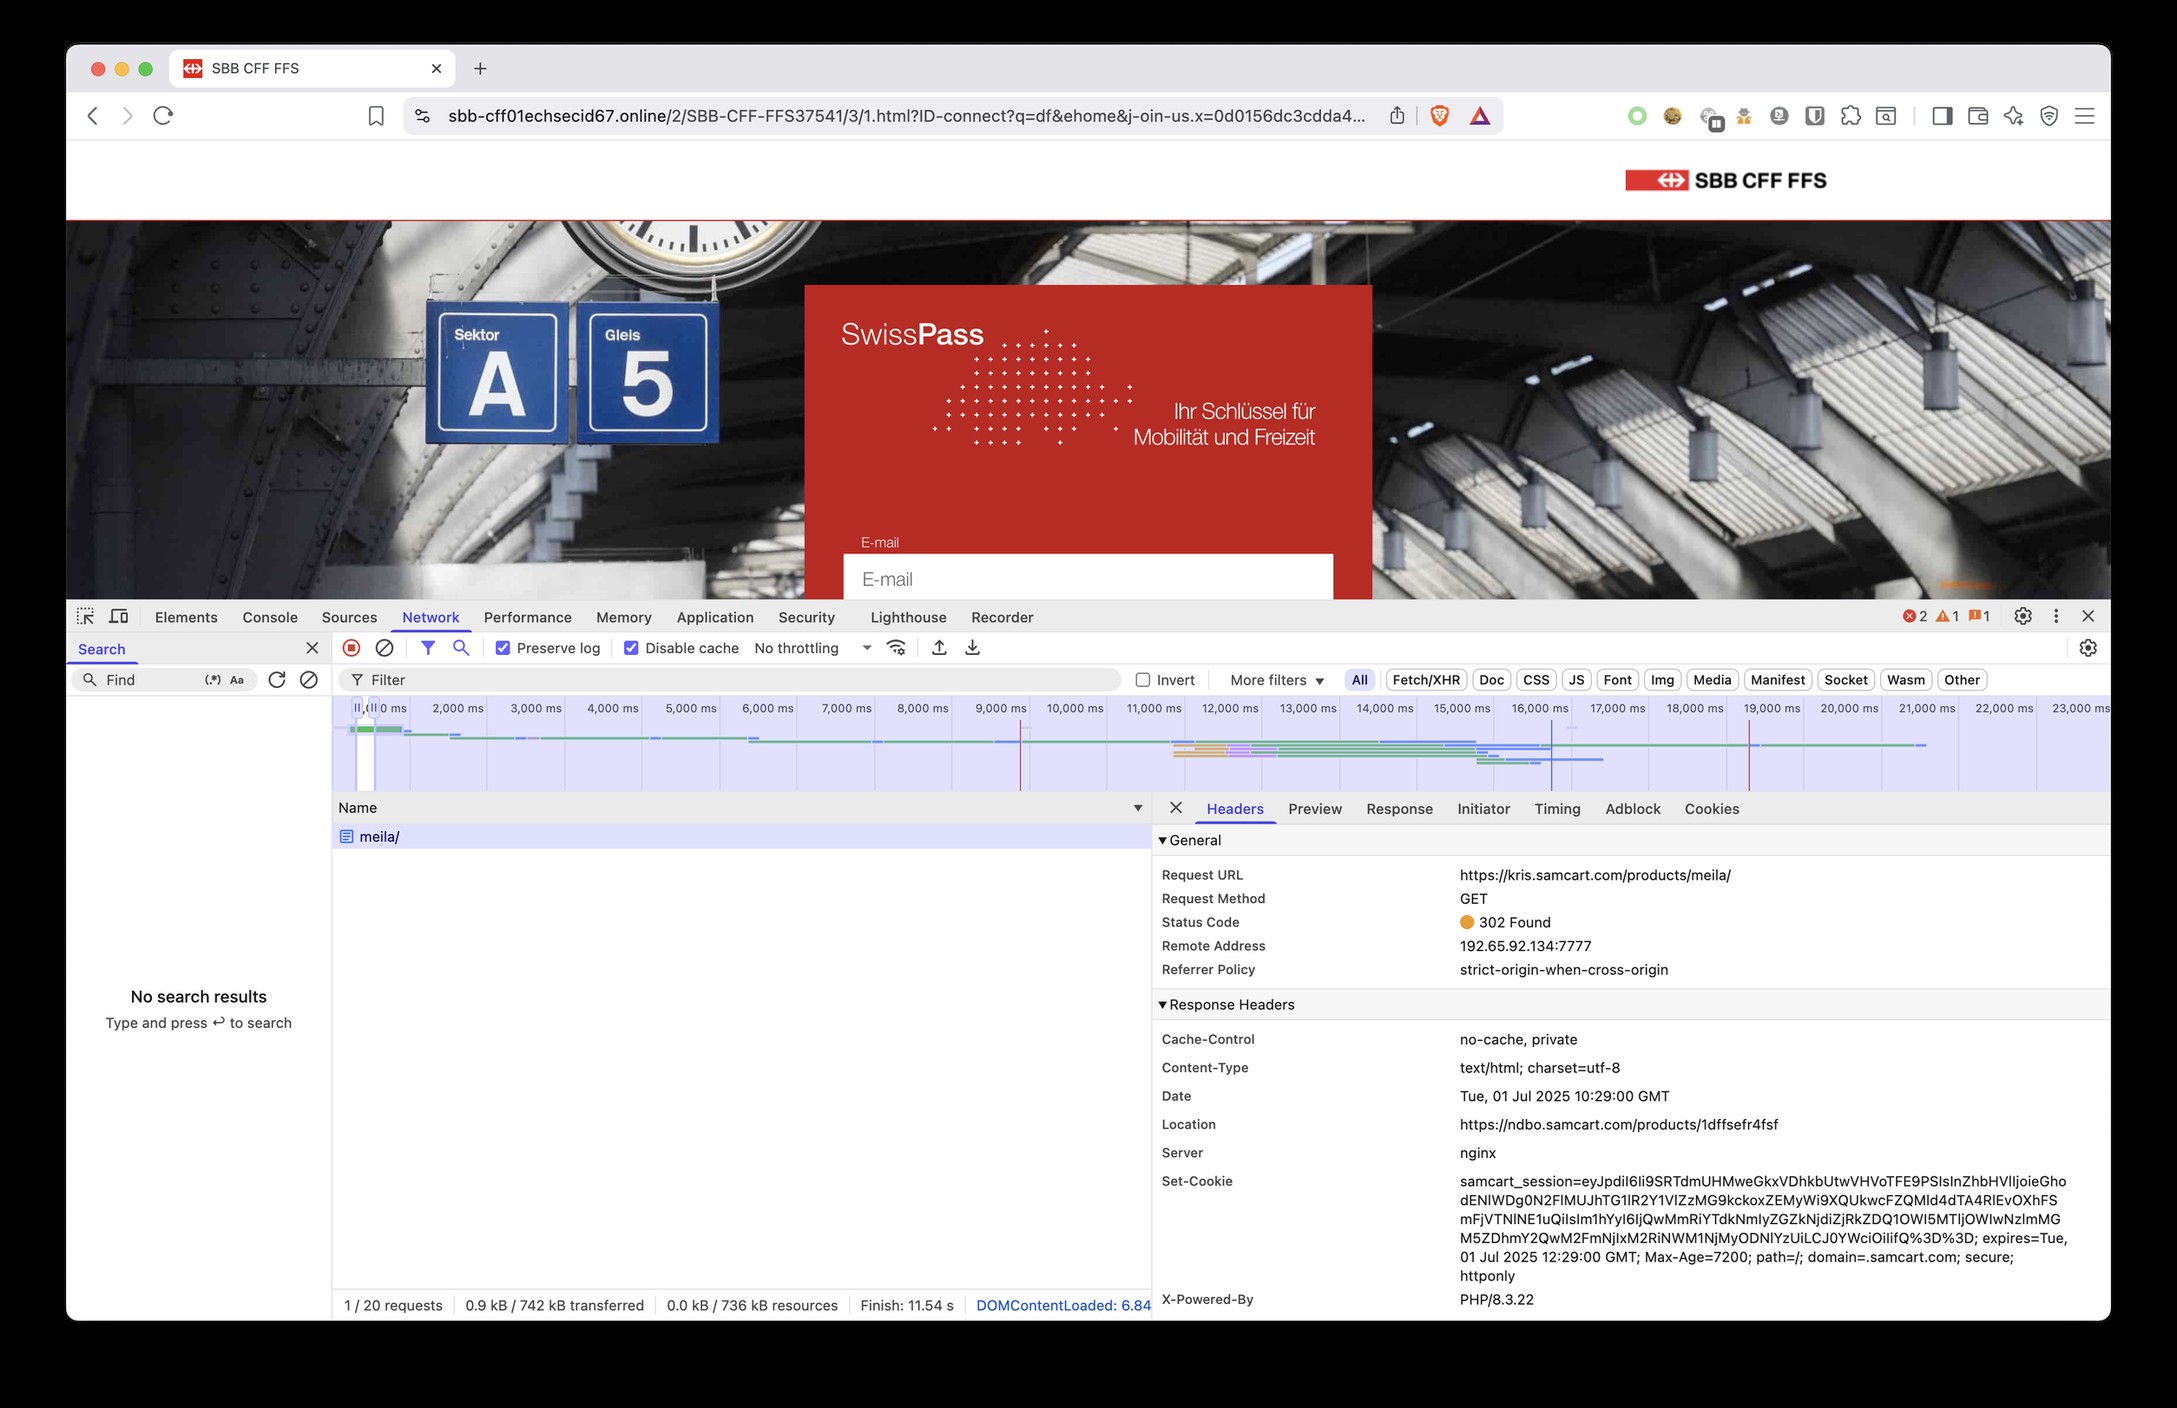Open the Application panel

[x=715, y=617]
